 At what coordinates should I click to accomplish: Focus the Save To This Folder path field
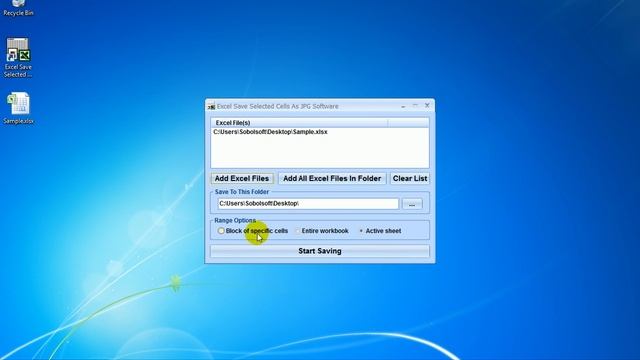(x=308, y=204)
